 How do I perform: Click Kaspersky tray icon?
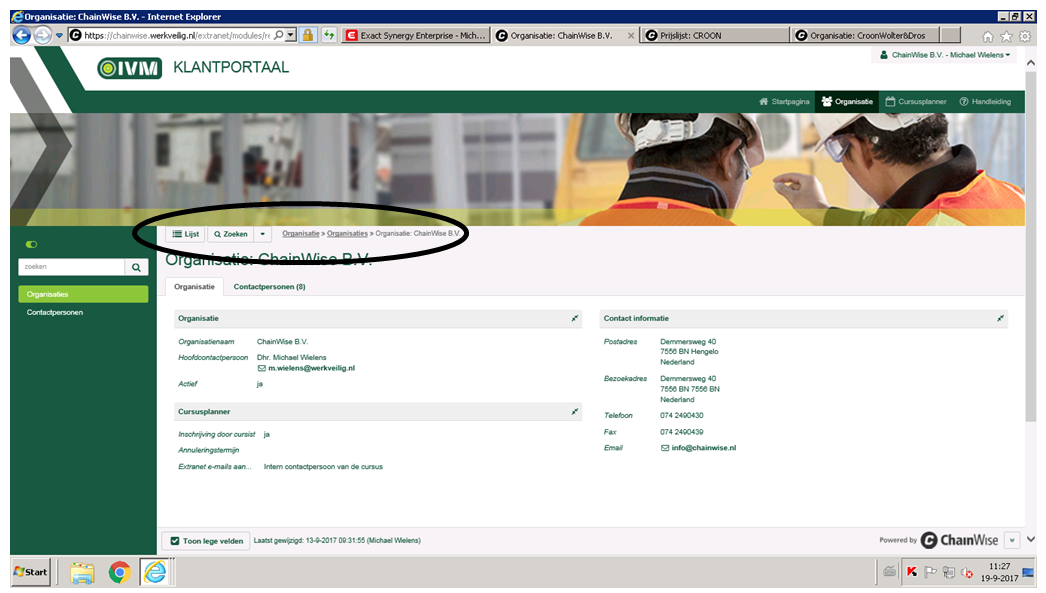point(911,572)
